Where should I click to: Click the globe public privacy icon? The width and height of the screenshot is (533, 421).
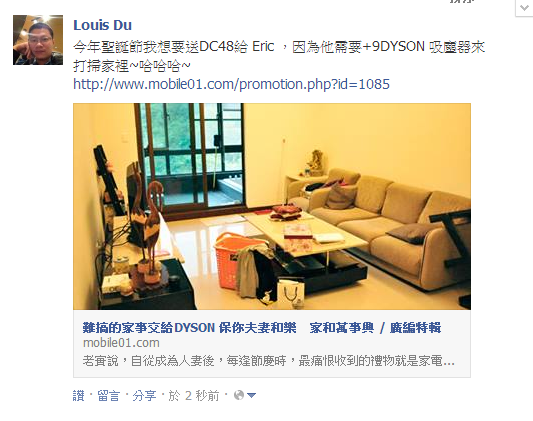point(239,395)
